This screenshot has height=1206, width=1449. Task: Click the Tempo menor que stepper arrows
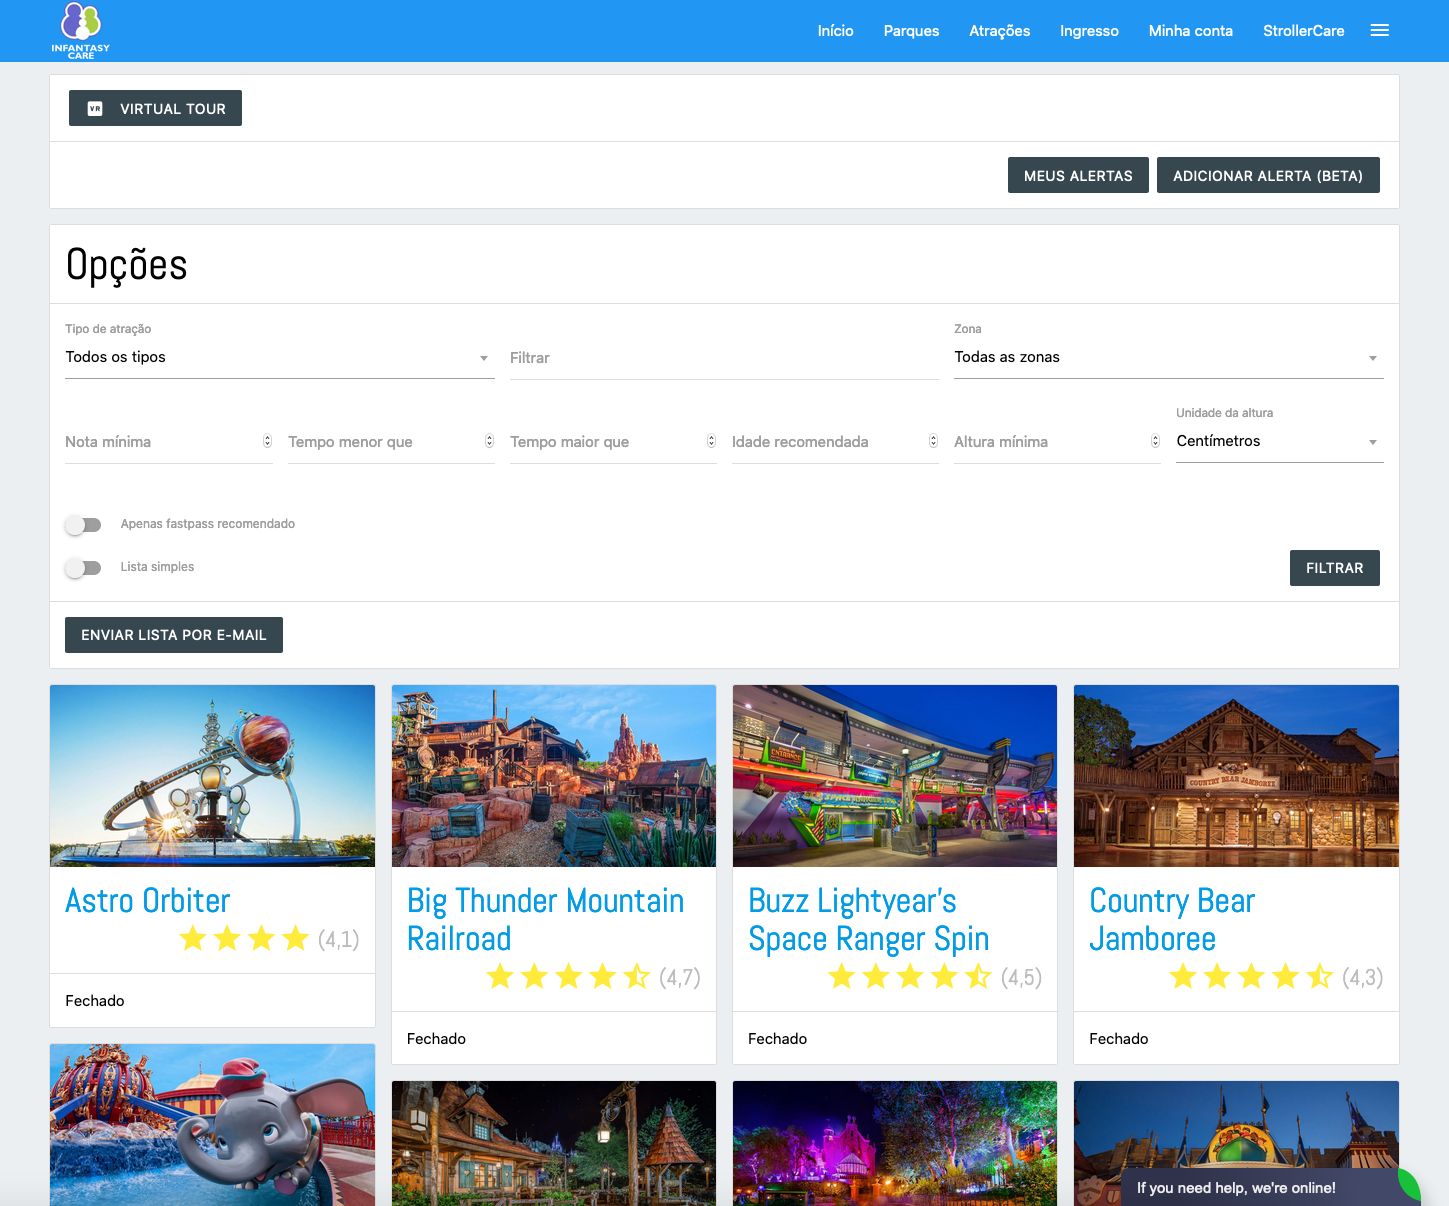489,441
